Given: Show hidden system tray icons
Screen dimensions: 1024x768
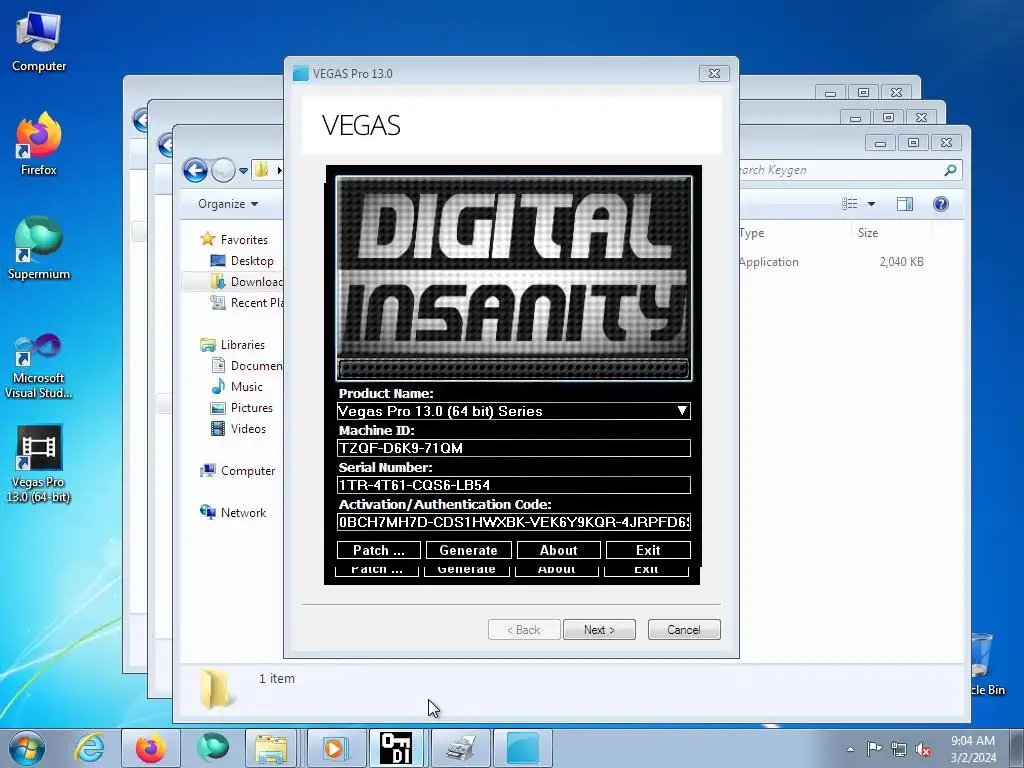Looking at the screenshot, I should click(850, 749).
